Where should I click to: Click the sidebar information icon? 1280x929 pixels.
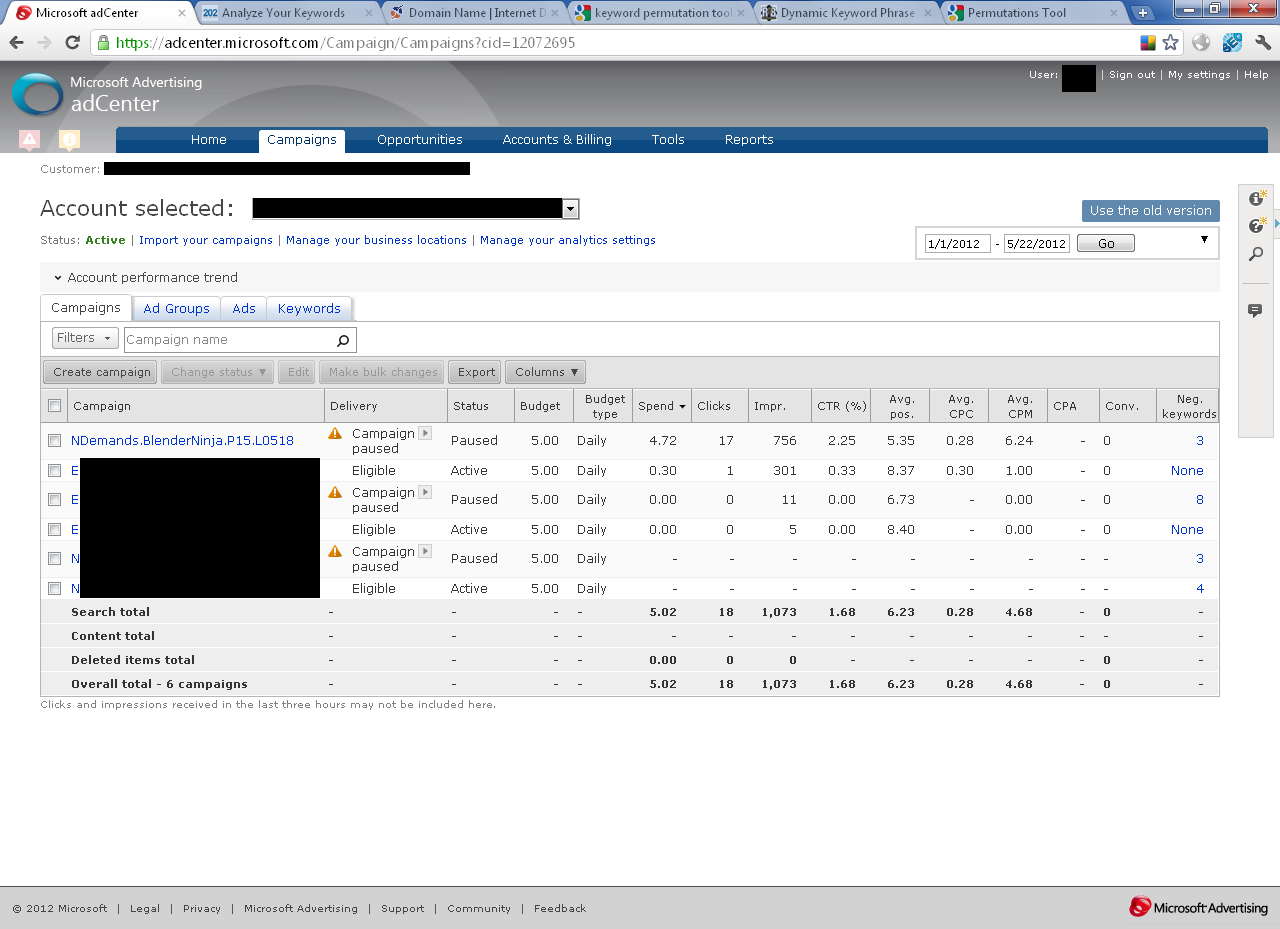point(1256,198)
